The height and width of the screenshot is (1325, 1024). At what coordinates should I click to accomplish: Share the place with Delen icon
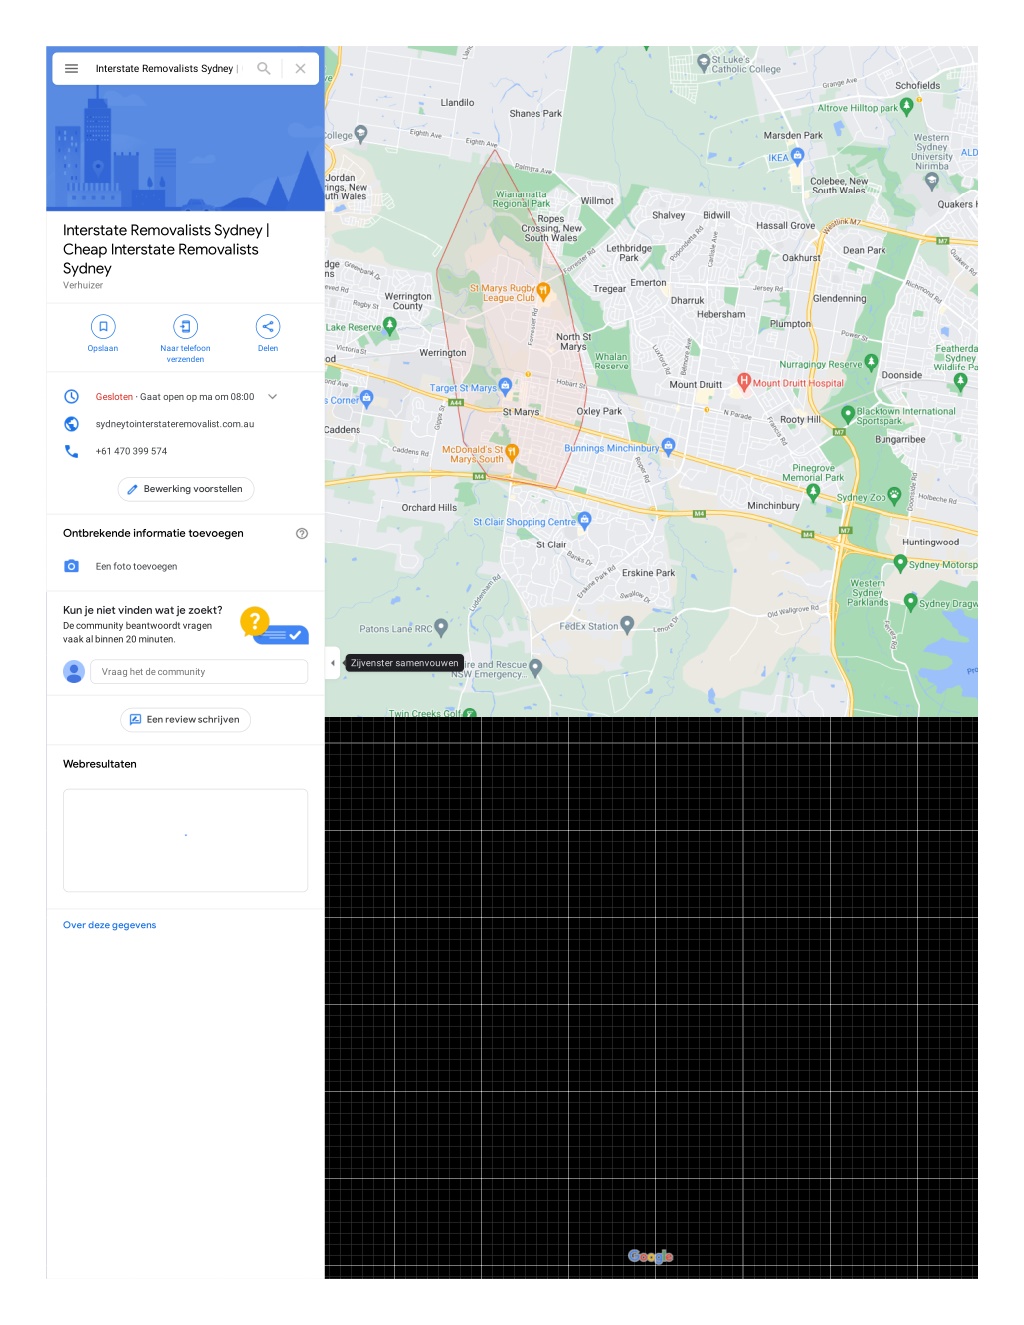click(268, 327)
